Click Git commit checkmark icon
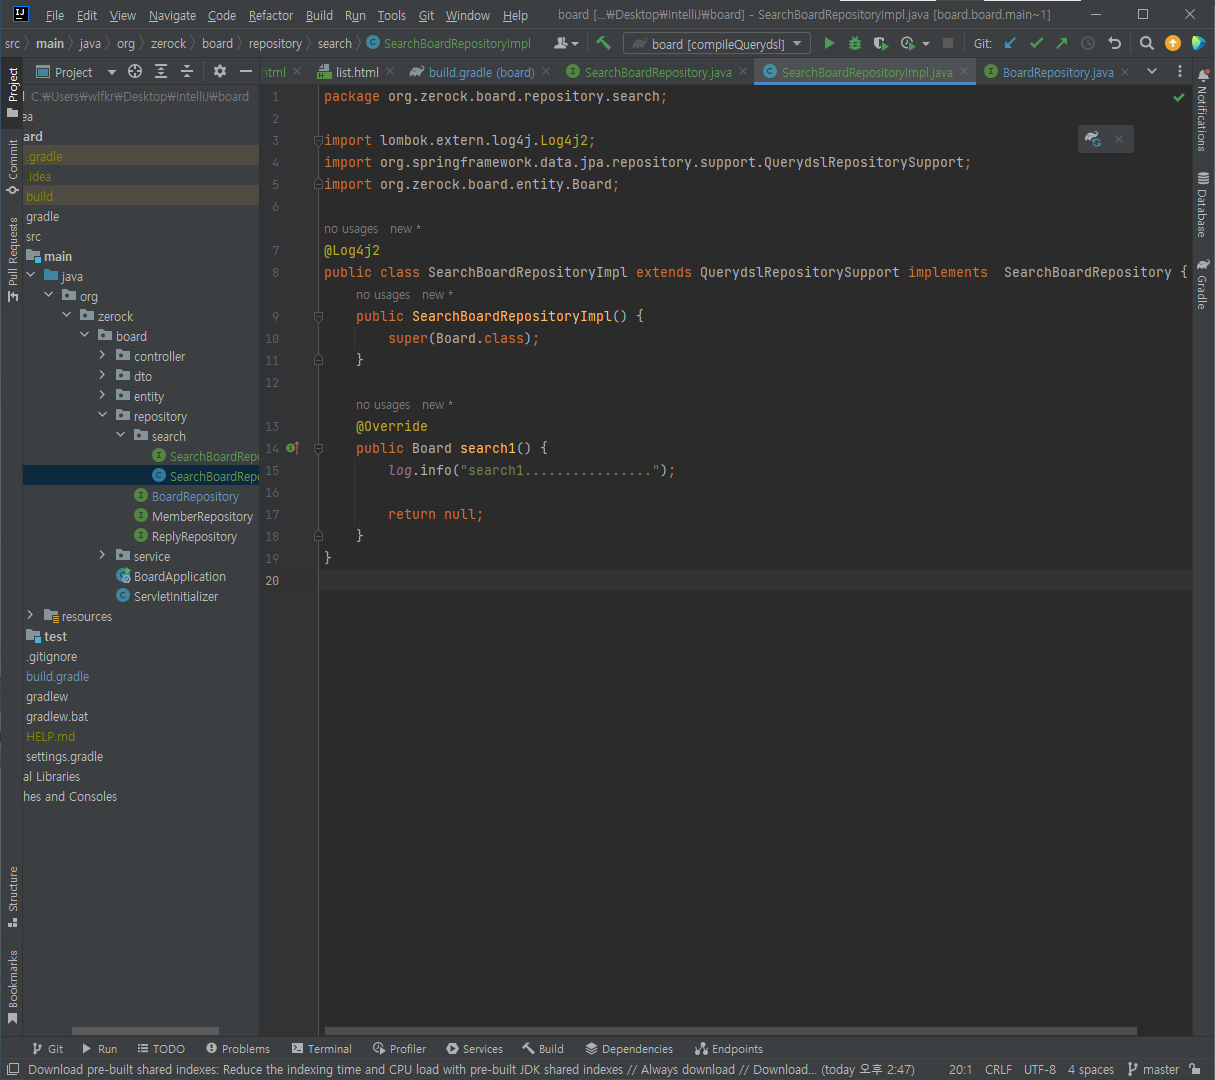The image size is (1215, 1080). tap(1036, 43)
